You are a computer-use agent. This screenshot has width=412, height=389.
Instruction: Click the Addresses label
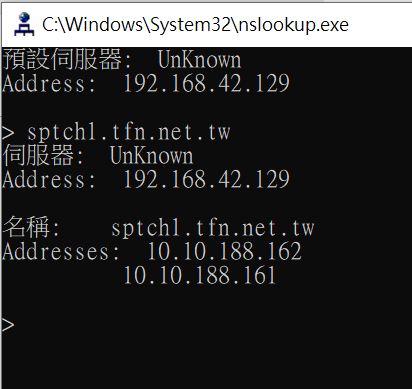tap(56, 251)
